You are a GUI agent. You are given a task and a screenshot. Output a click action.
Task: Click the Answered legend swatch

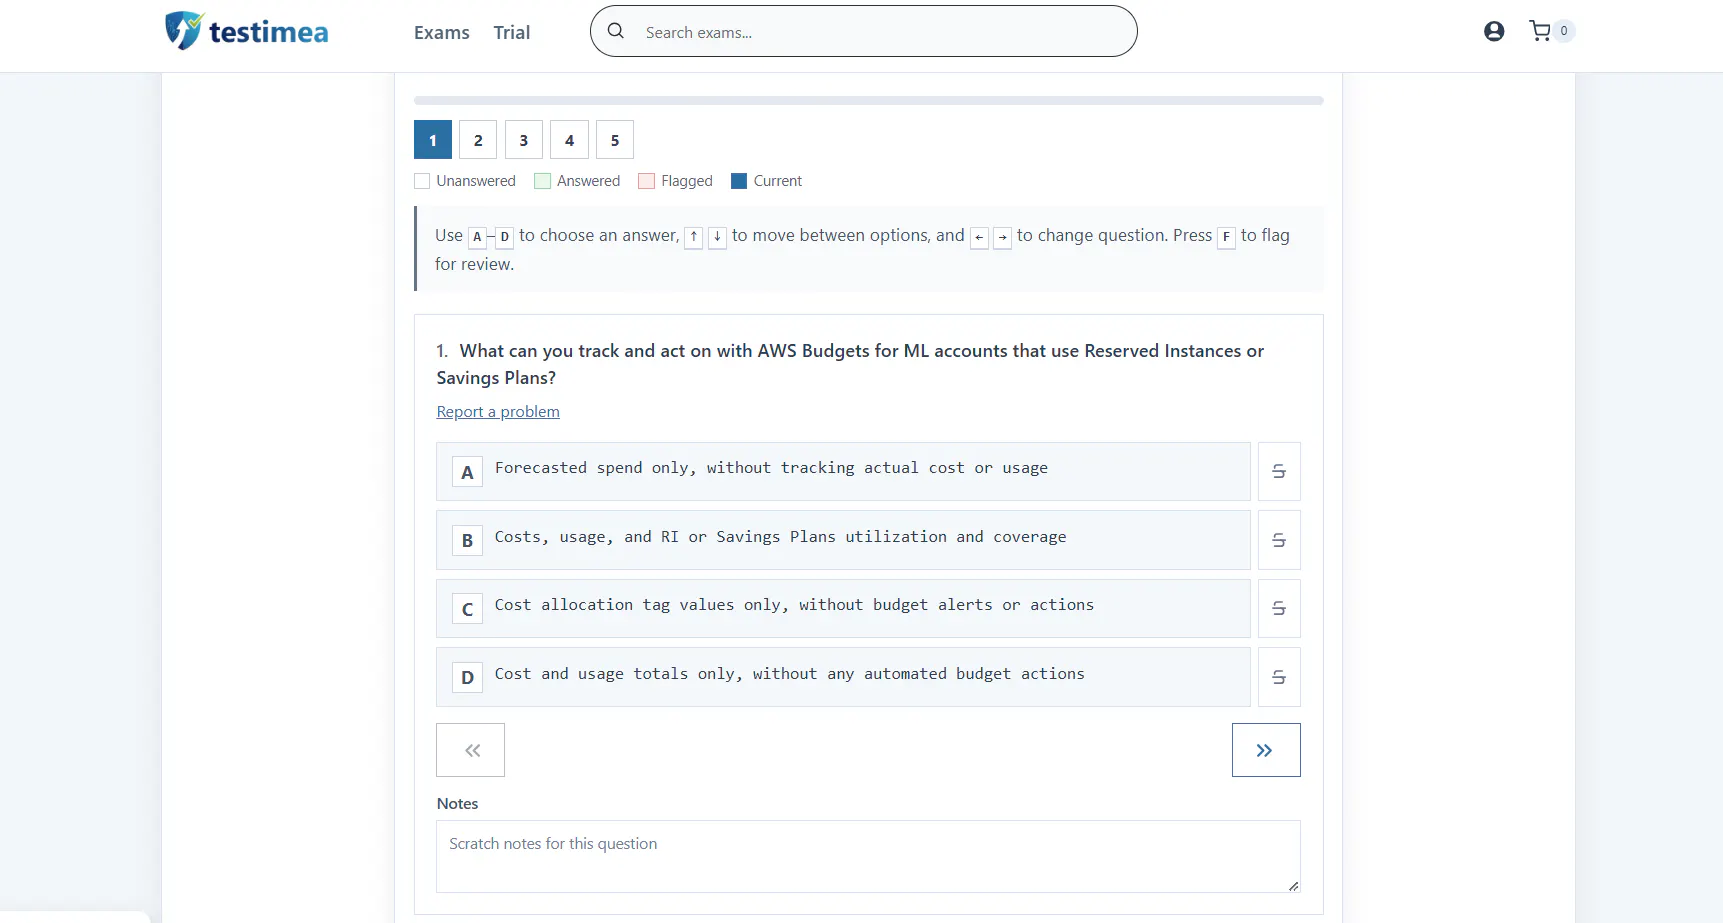543,181
